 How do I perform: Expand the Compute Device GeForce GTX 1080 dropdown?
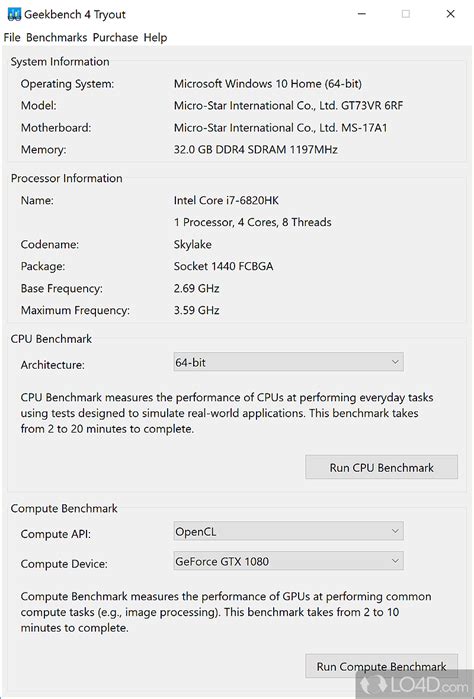[x=289, y=561]
